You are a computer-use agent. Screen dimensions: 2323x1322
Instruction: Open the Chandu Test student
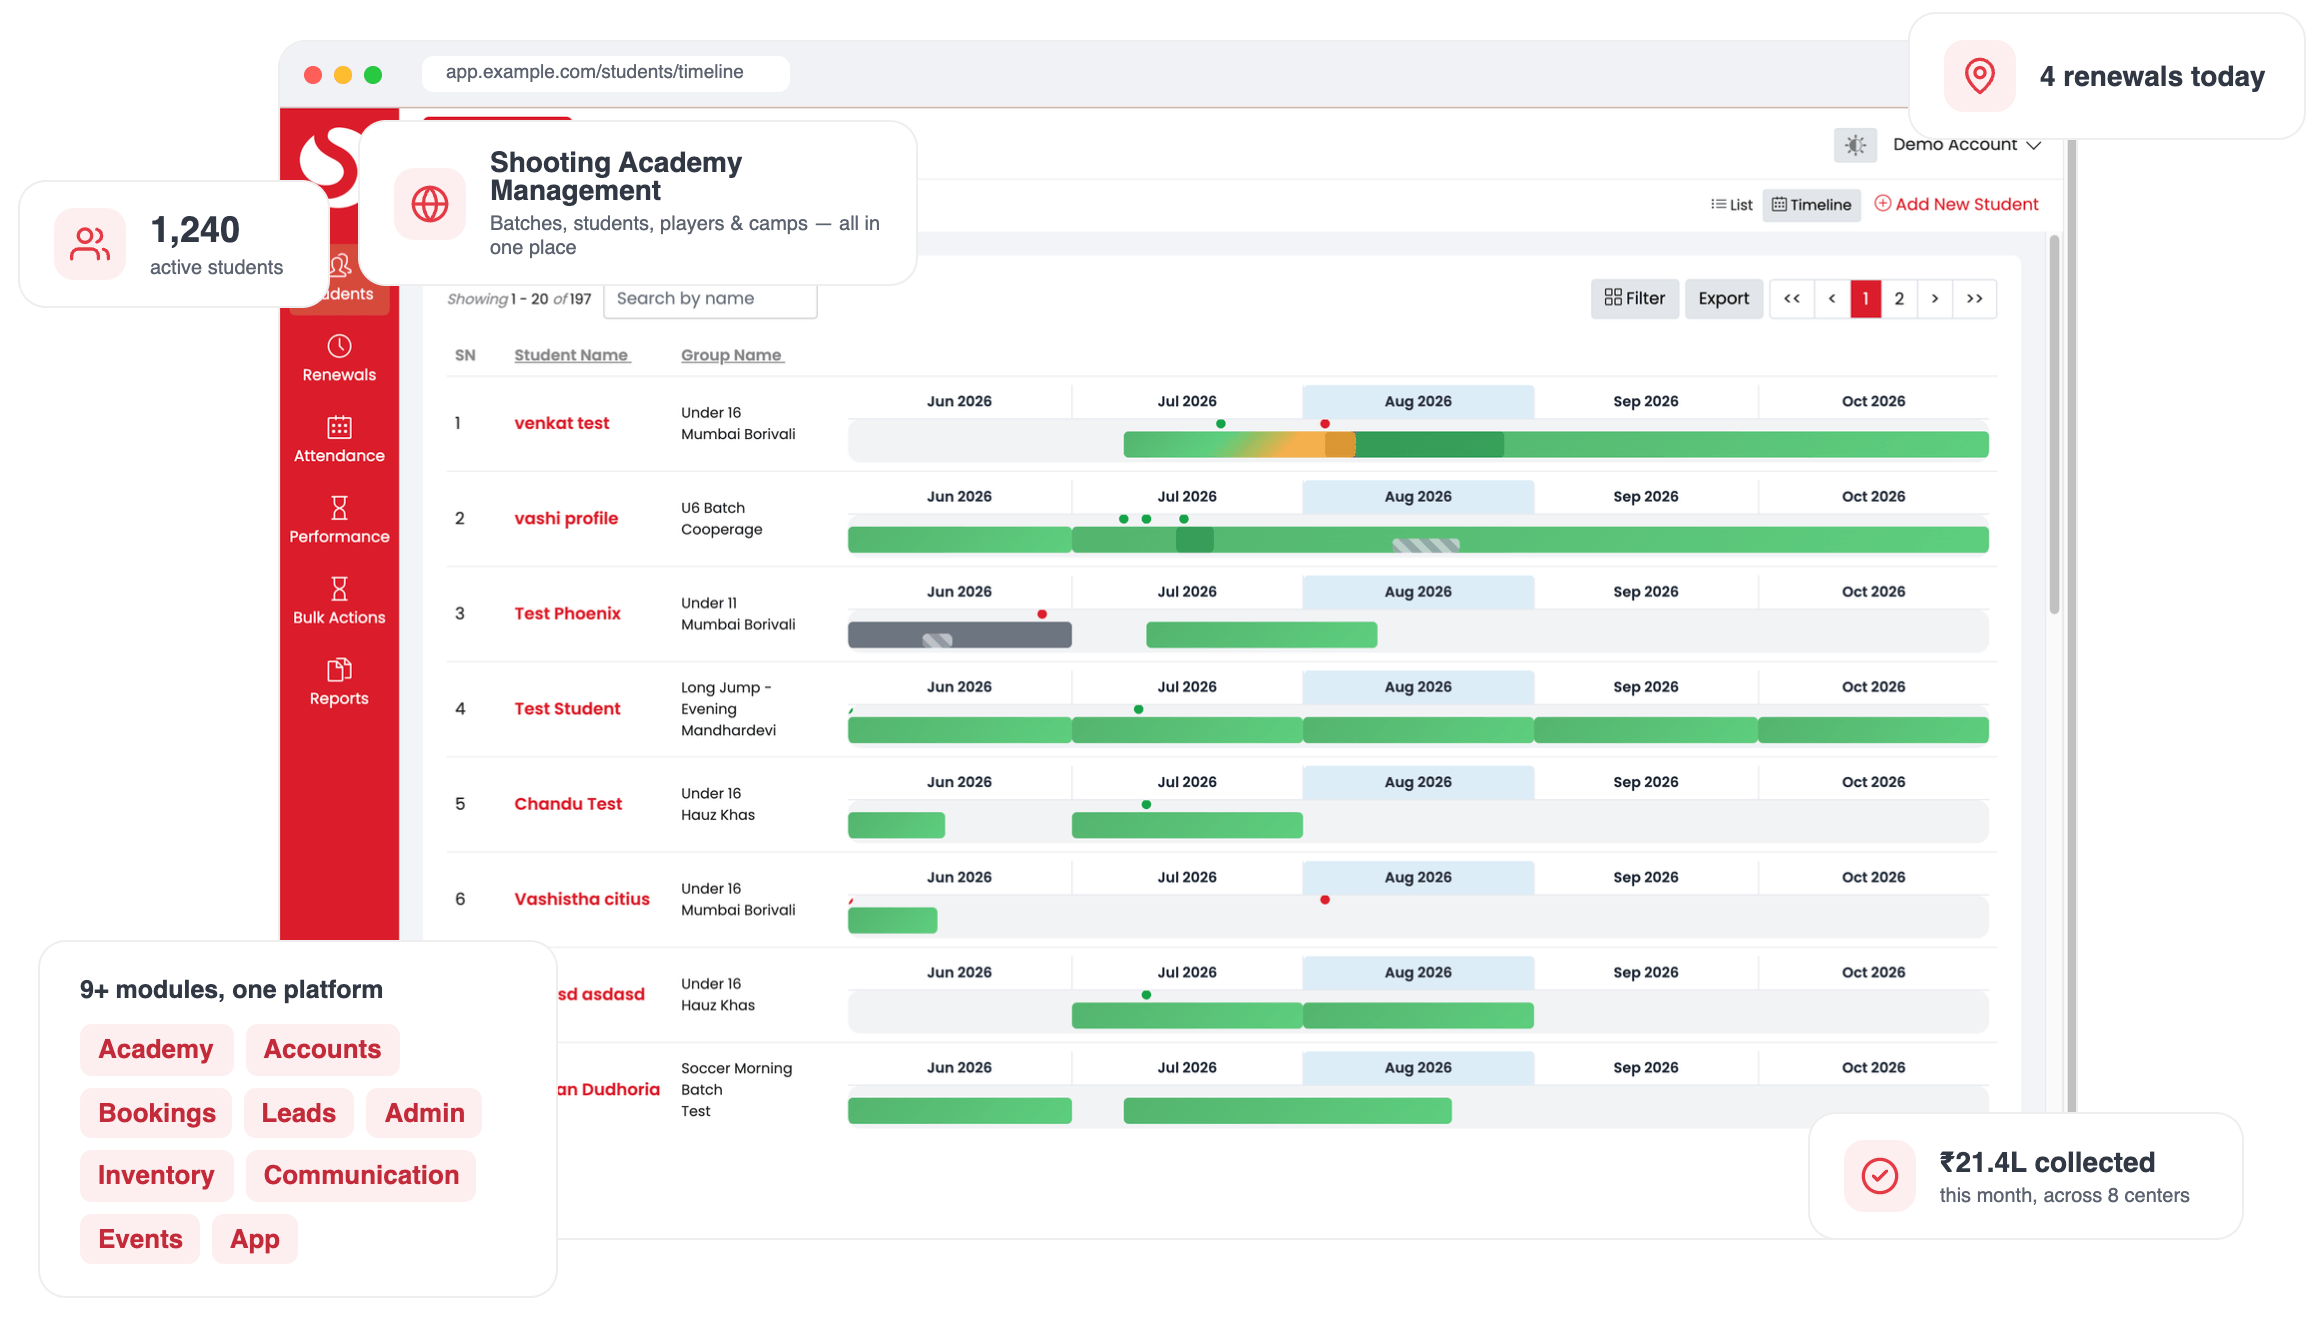[x=568, y=803]
